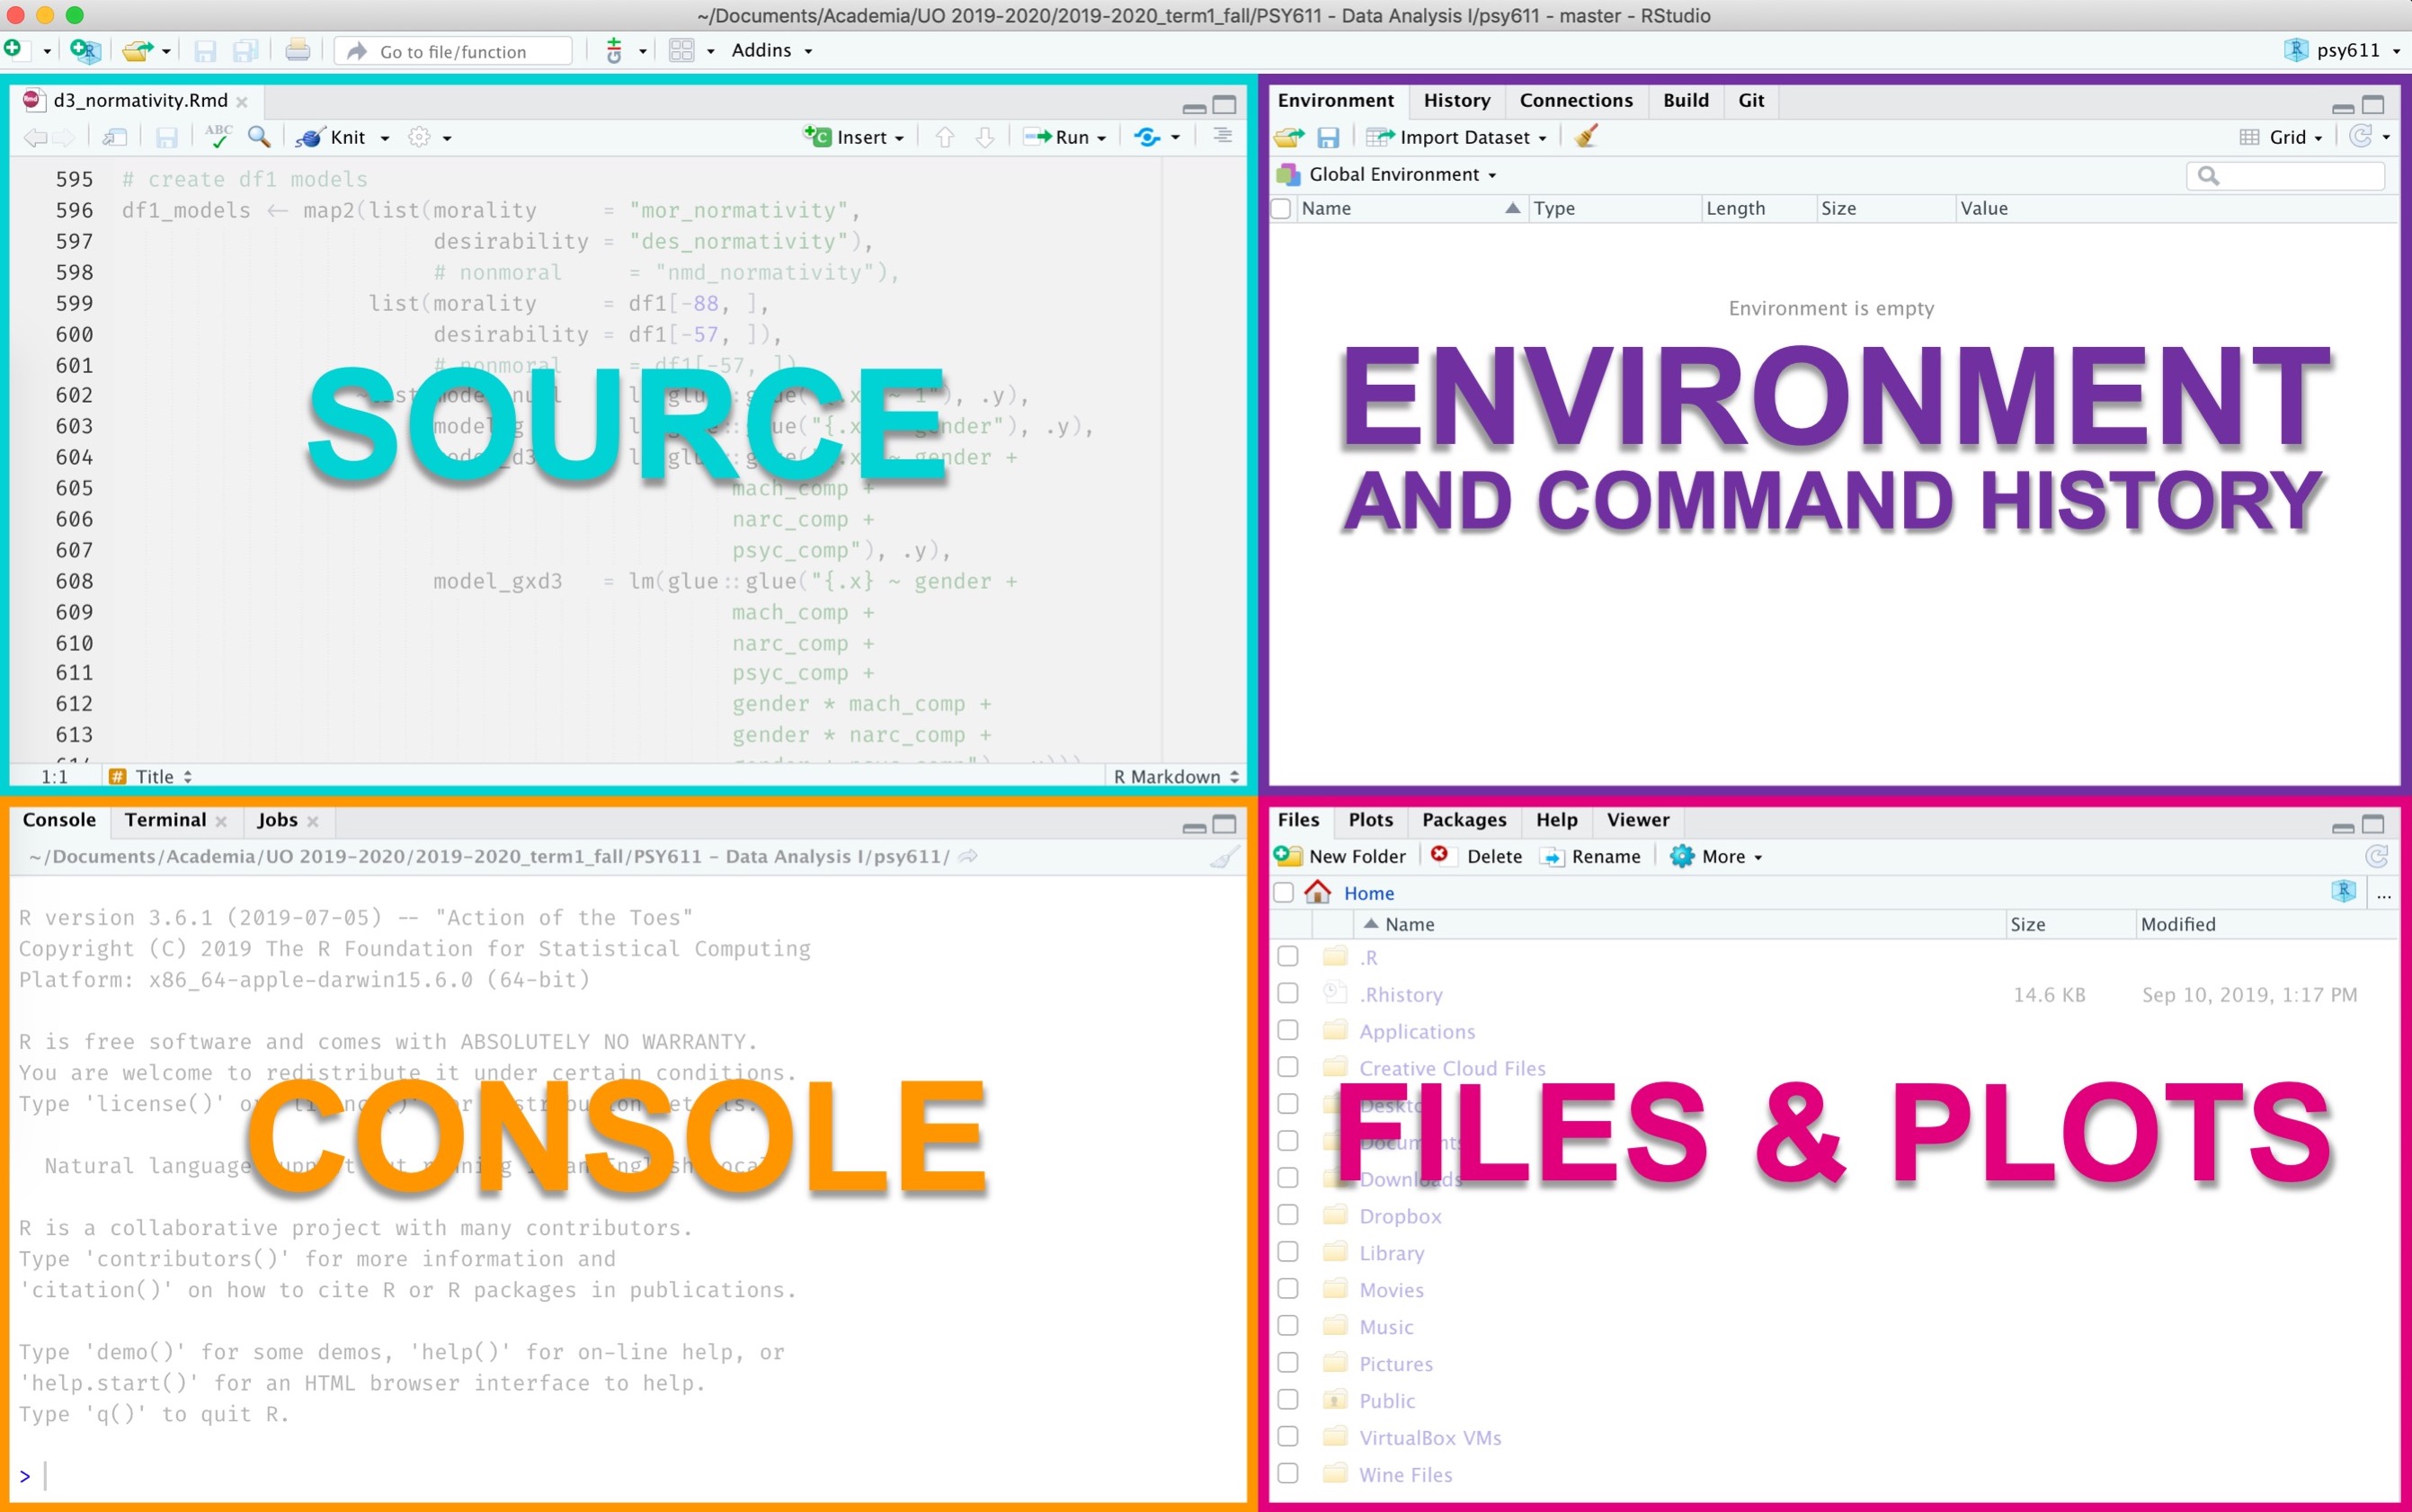Click the Open File folder icon

point(137,50)
